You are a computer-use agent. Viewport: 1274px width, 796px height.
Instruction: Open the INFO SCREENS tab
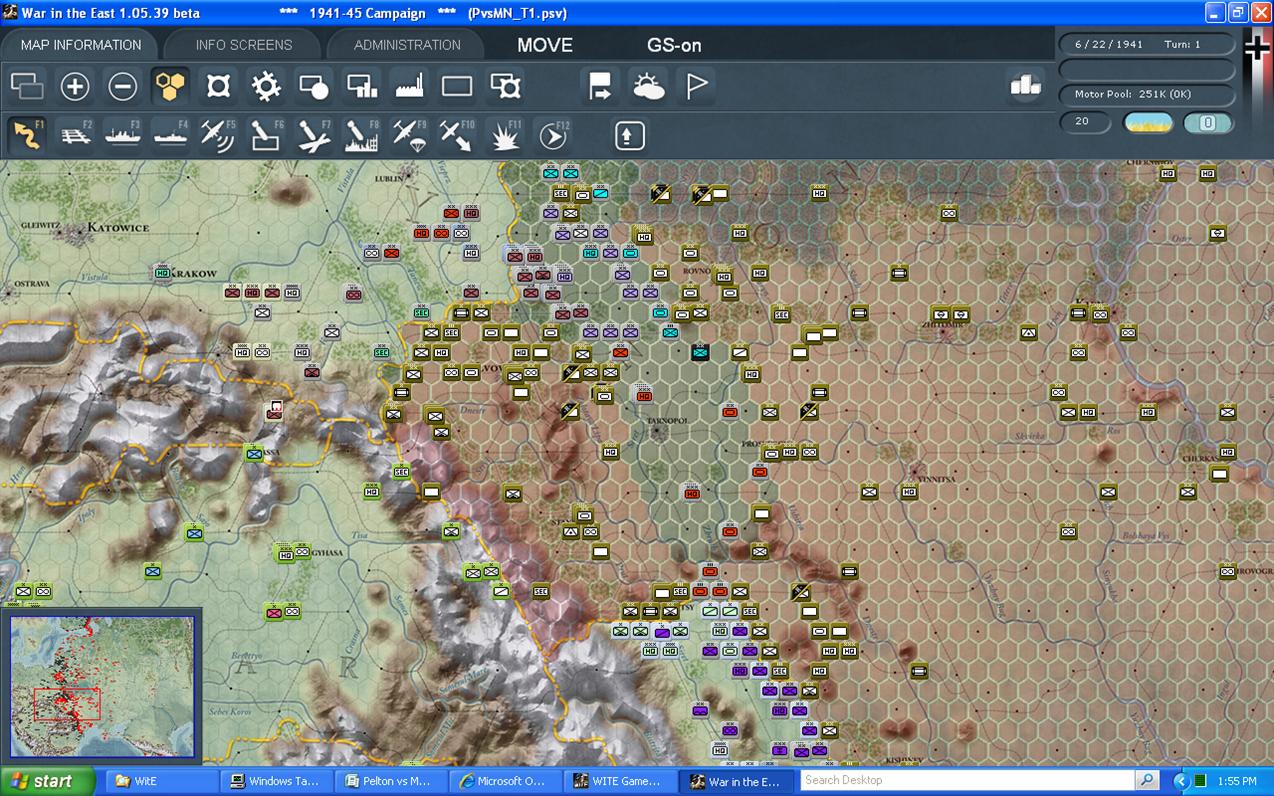(x=244, y=45)
